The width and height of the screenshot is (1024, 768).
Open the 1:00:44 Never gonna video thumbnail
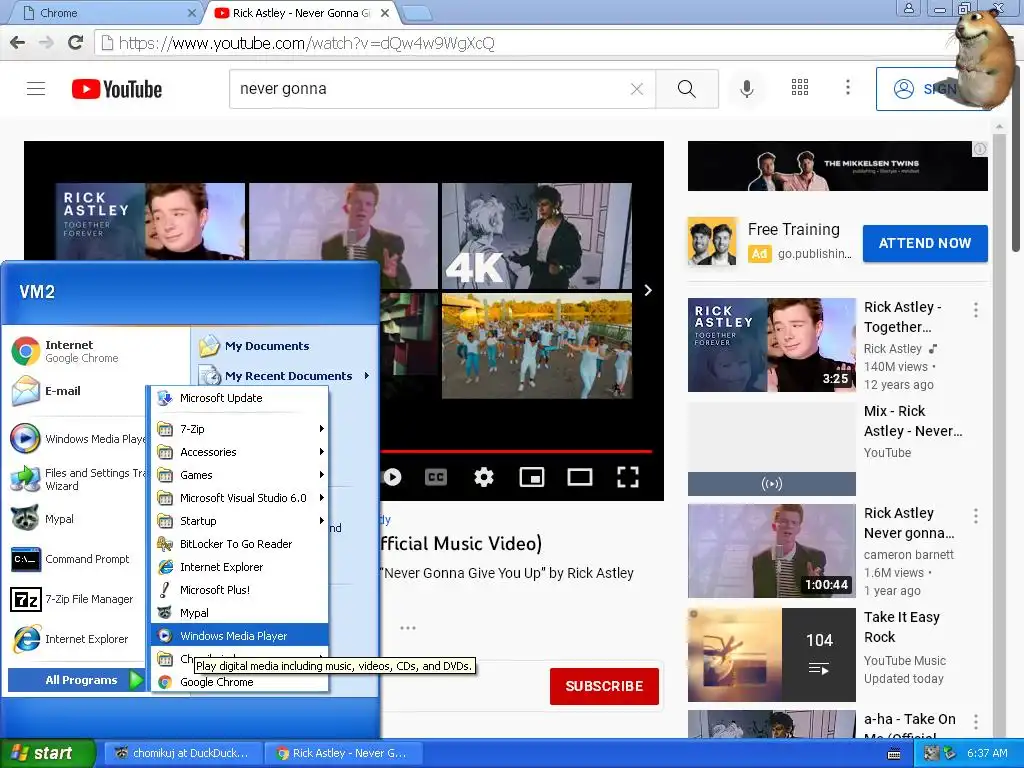pos(771,551)
